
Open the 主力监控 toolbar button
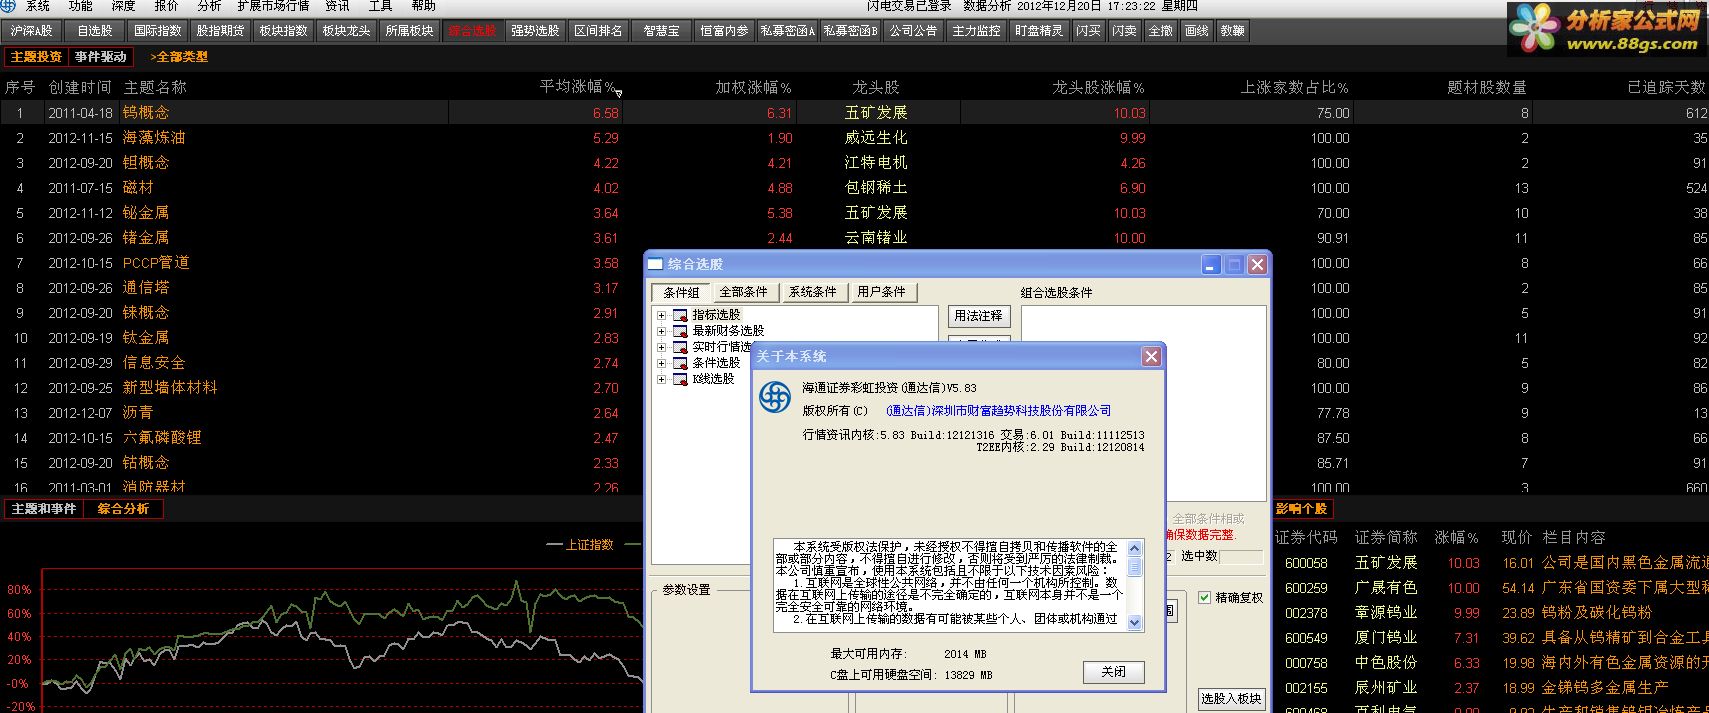coord(977,31)
